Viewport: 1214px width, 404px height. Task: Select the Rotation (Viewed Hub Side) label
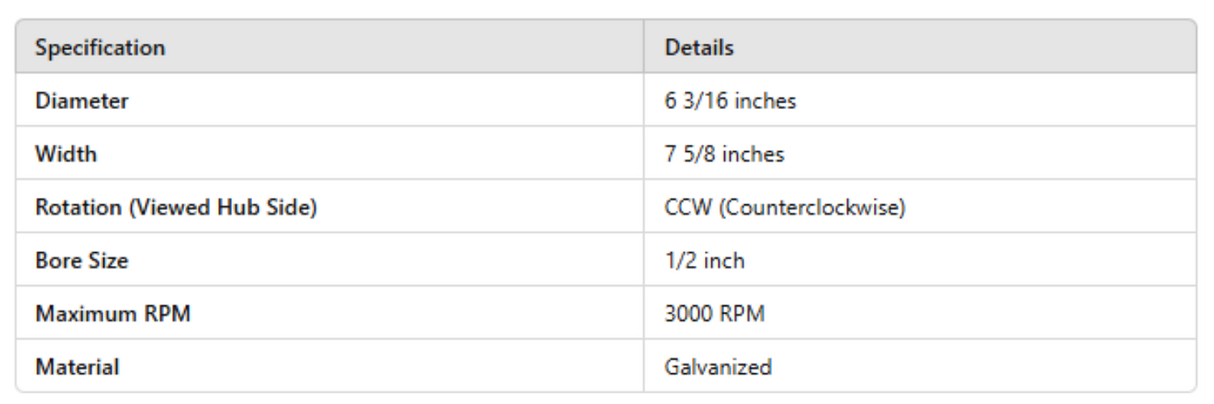click(x=175, y=208)
